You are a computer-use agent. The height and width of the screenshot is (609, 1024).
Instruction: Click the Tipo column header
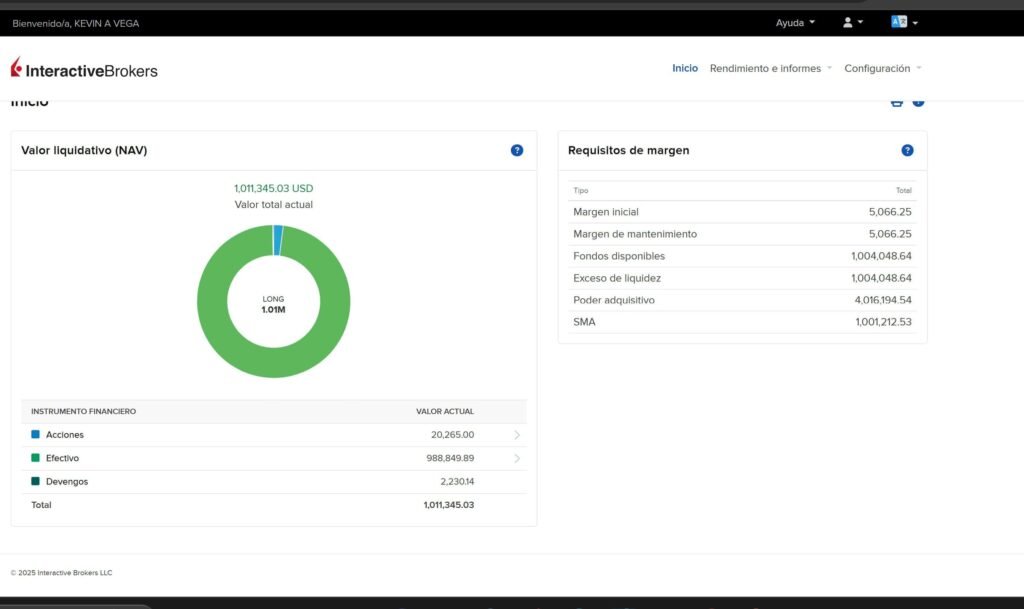[581, 191]
